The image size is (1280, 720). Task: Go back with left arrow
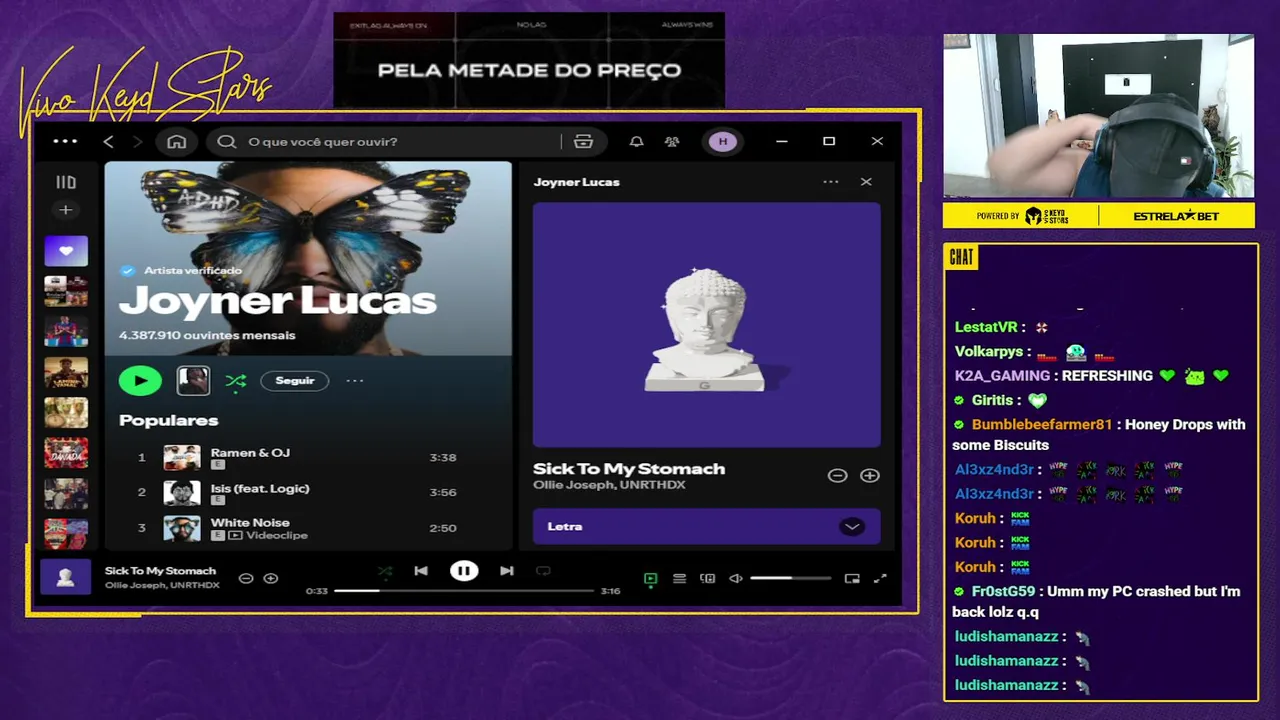tap(108, 142)
